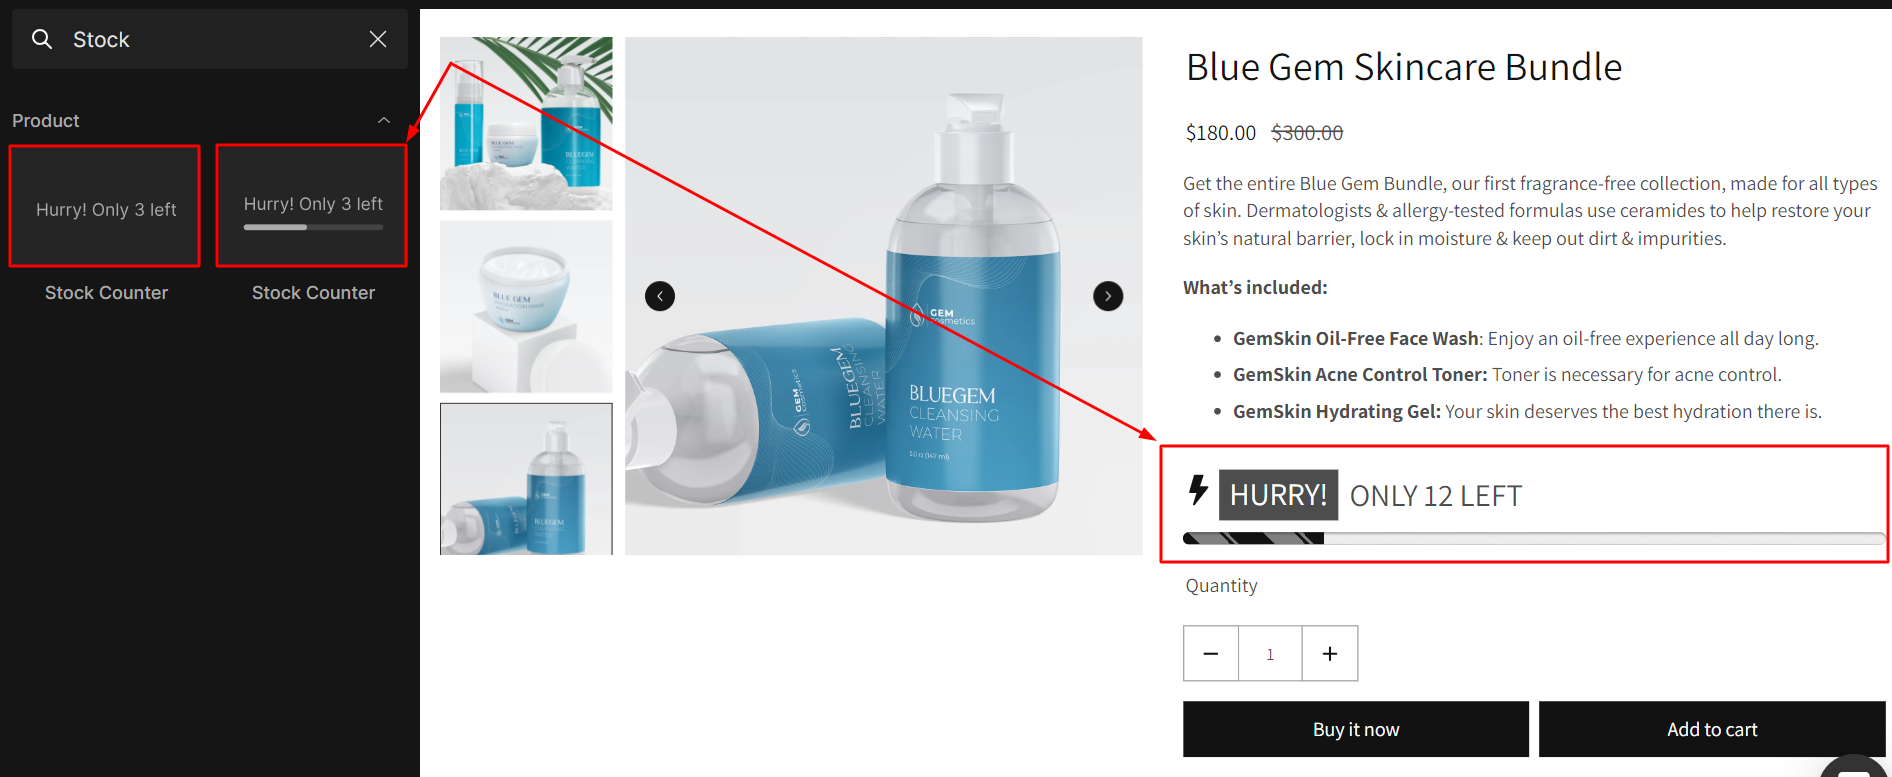The width and height of the screenshot is (1892, 777).
Task: Select the text-only Stock Counter element
Action: click(105, 206)
